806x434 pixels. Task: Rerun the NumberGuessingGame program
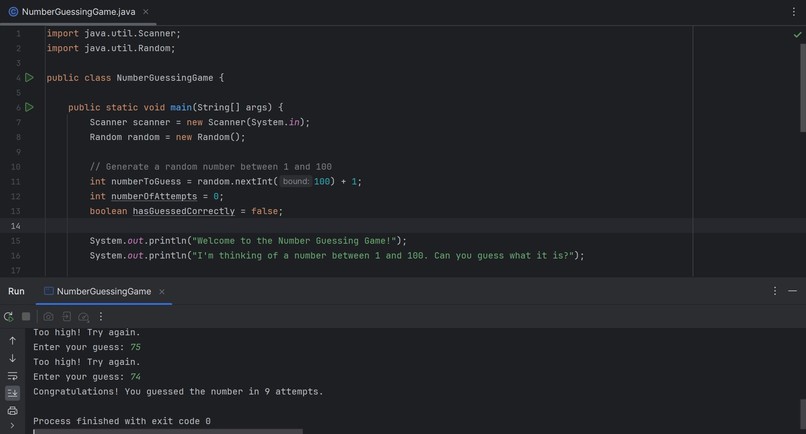tap(9, 317)
